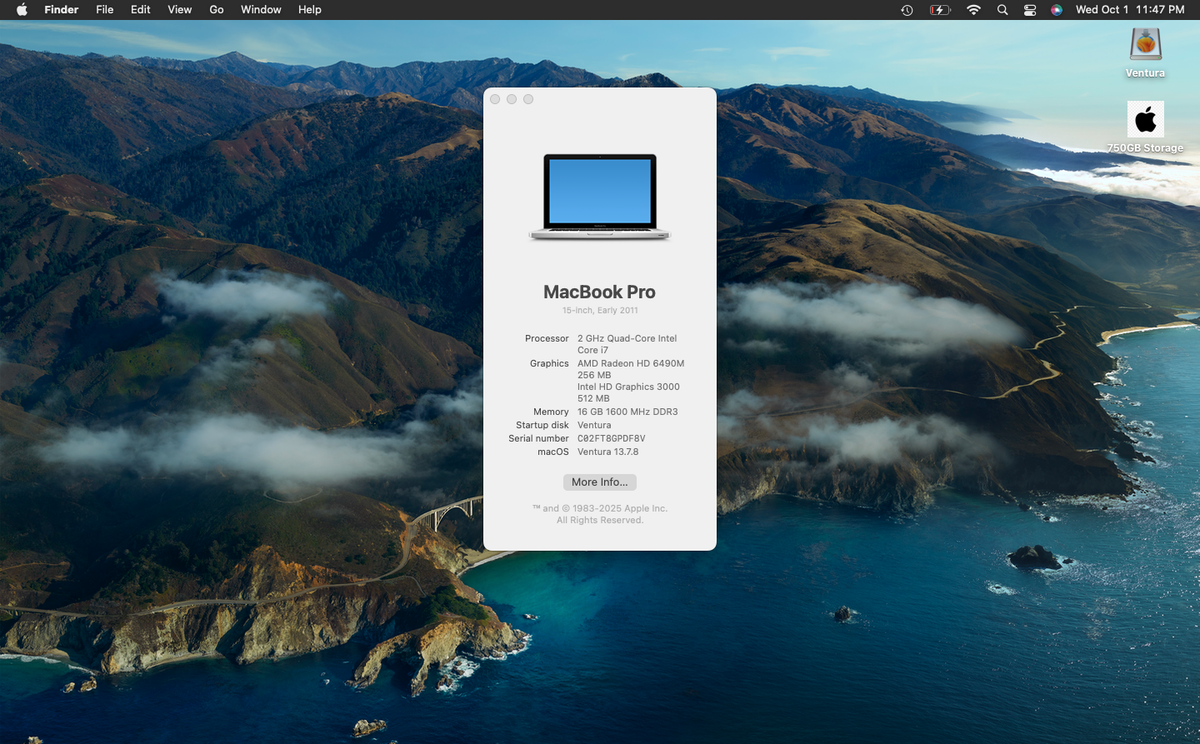This screenshot has width=1200, height=744.
Task: Open the Finder menu
Action: coord(62,9)
